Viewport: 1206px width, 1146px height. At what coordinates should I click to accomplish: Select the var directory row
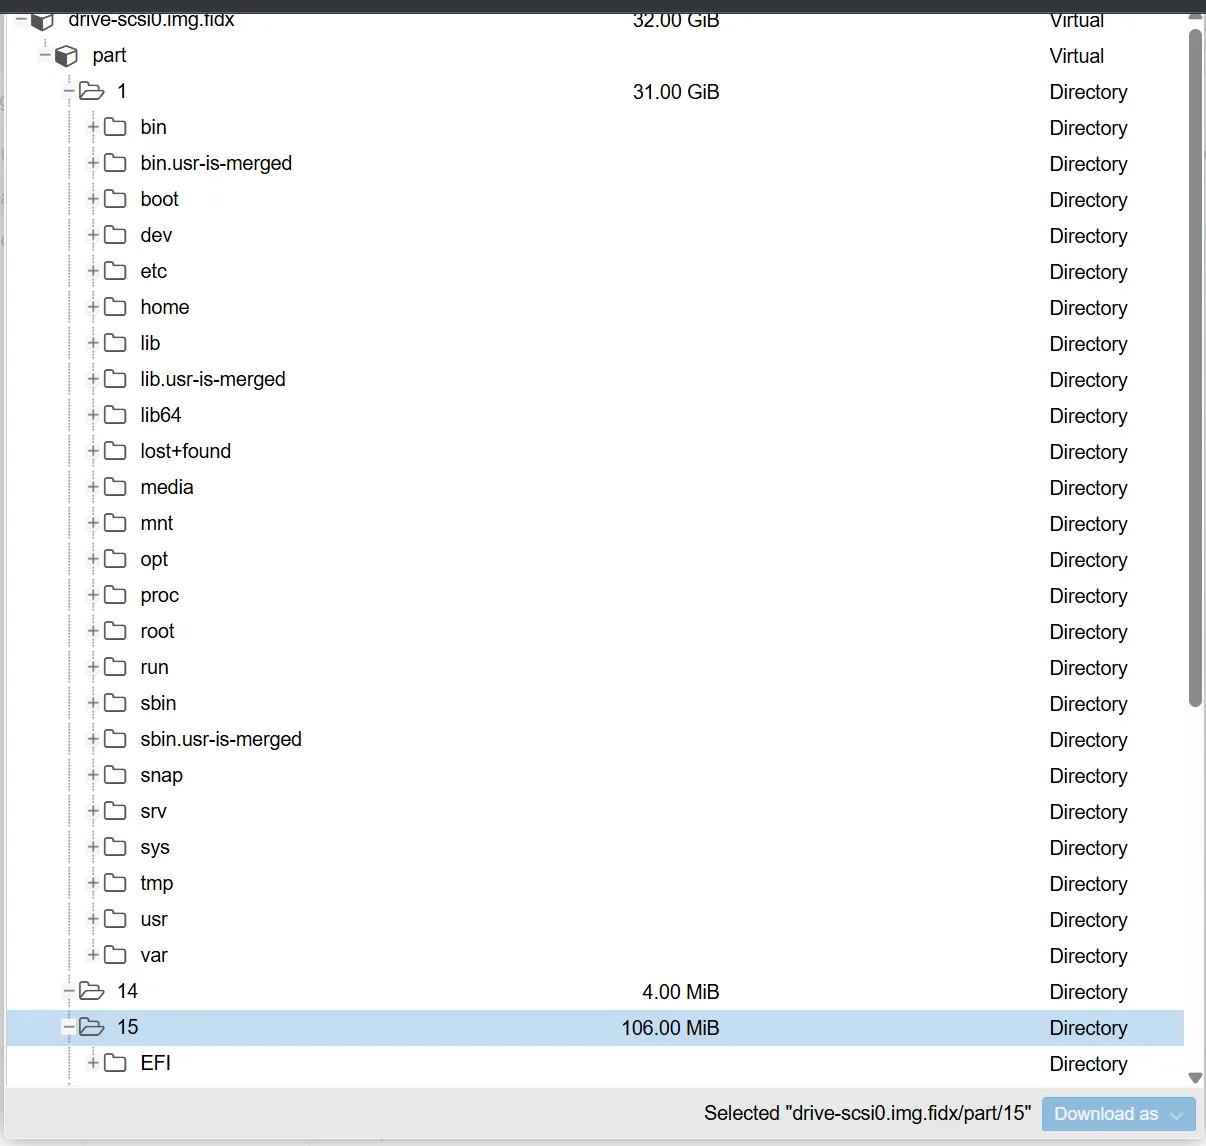595,955
